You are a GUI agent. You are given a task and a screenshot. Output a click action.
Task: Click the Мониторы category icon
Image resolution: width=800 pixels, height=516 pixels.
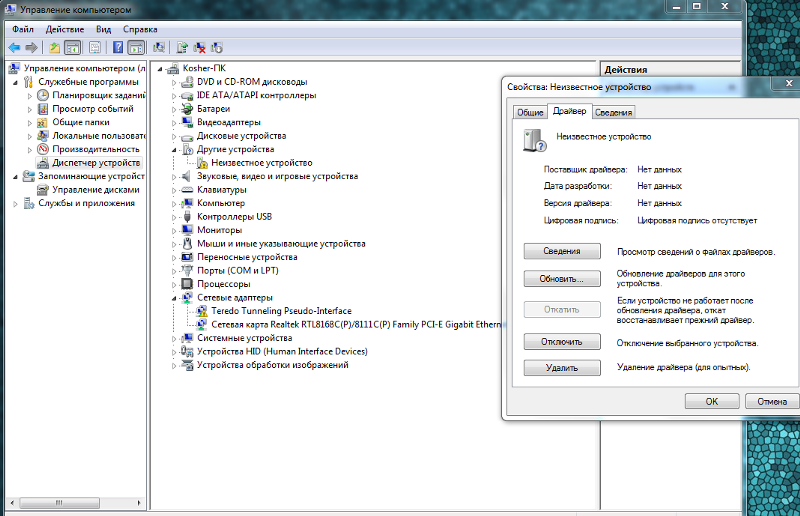point(187,230)
